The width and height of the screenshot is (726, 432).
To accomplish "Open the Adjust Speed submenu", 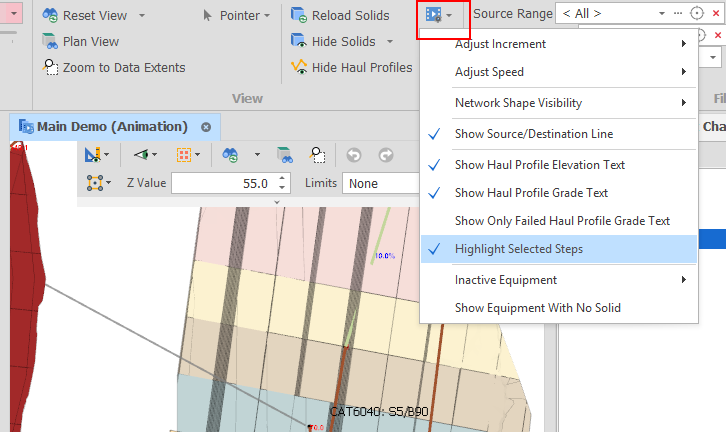I will [x=559, y=72].
